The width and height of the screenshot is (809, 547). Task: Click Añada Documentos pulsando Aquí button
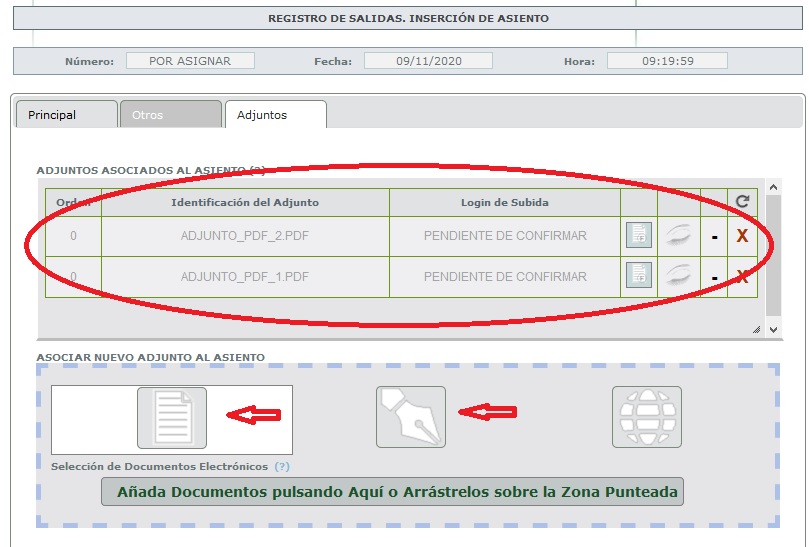(392, 492)
